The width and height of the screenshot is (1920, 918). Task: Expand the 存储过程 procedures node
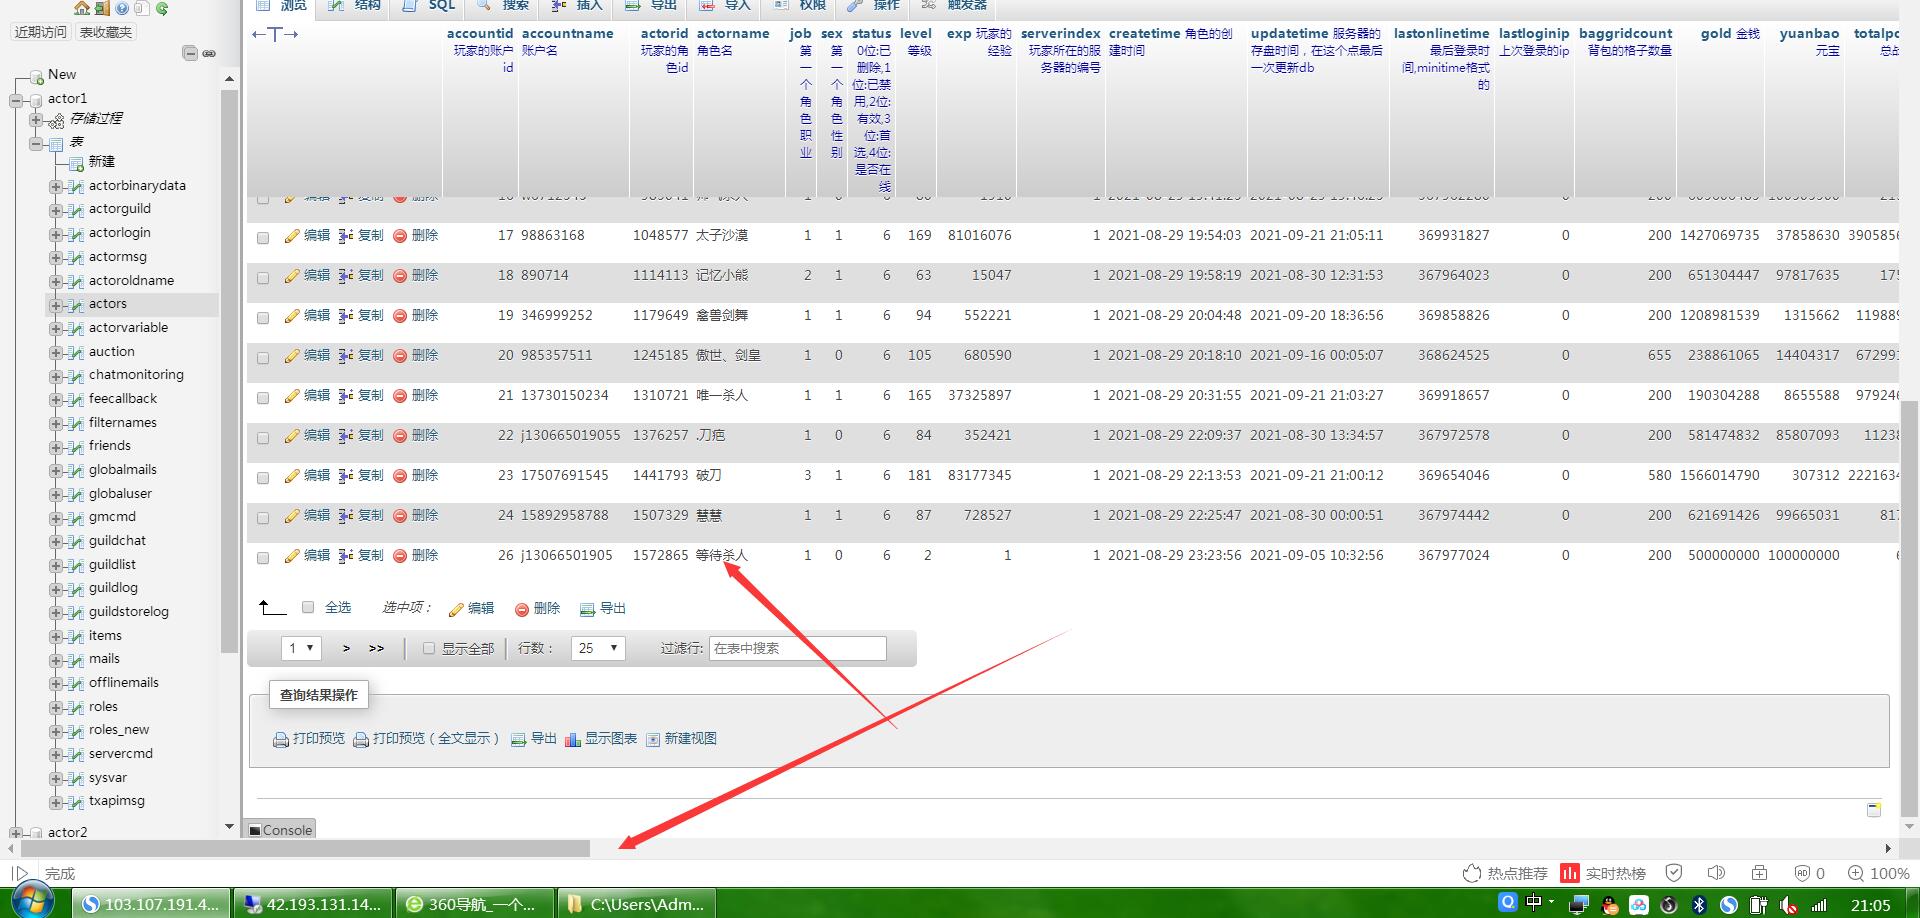36,120
